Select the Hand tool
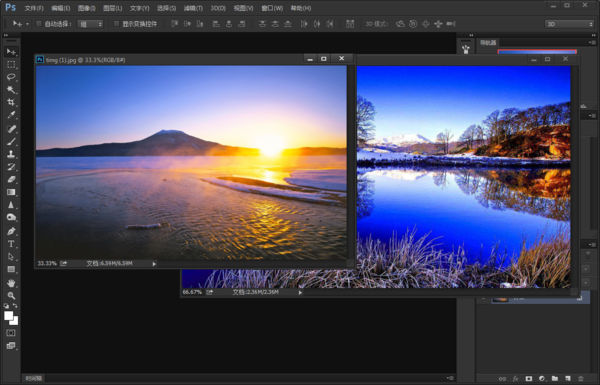 pos(11,283)
